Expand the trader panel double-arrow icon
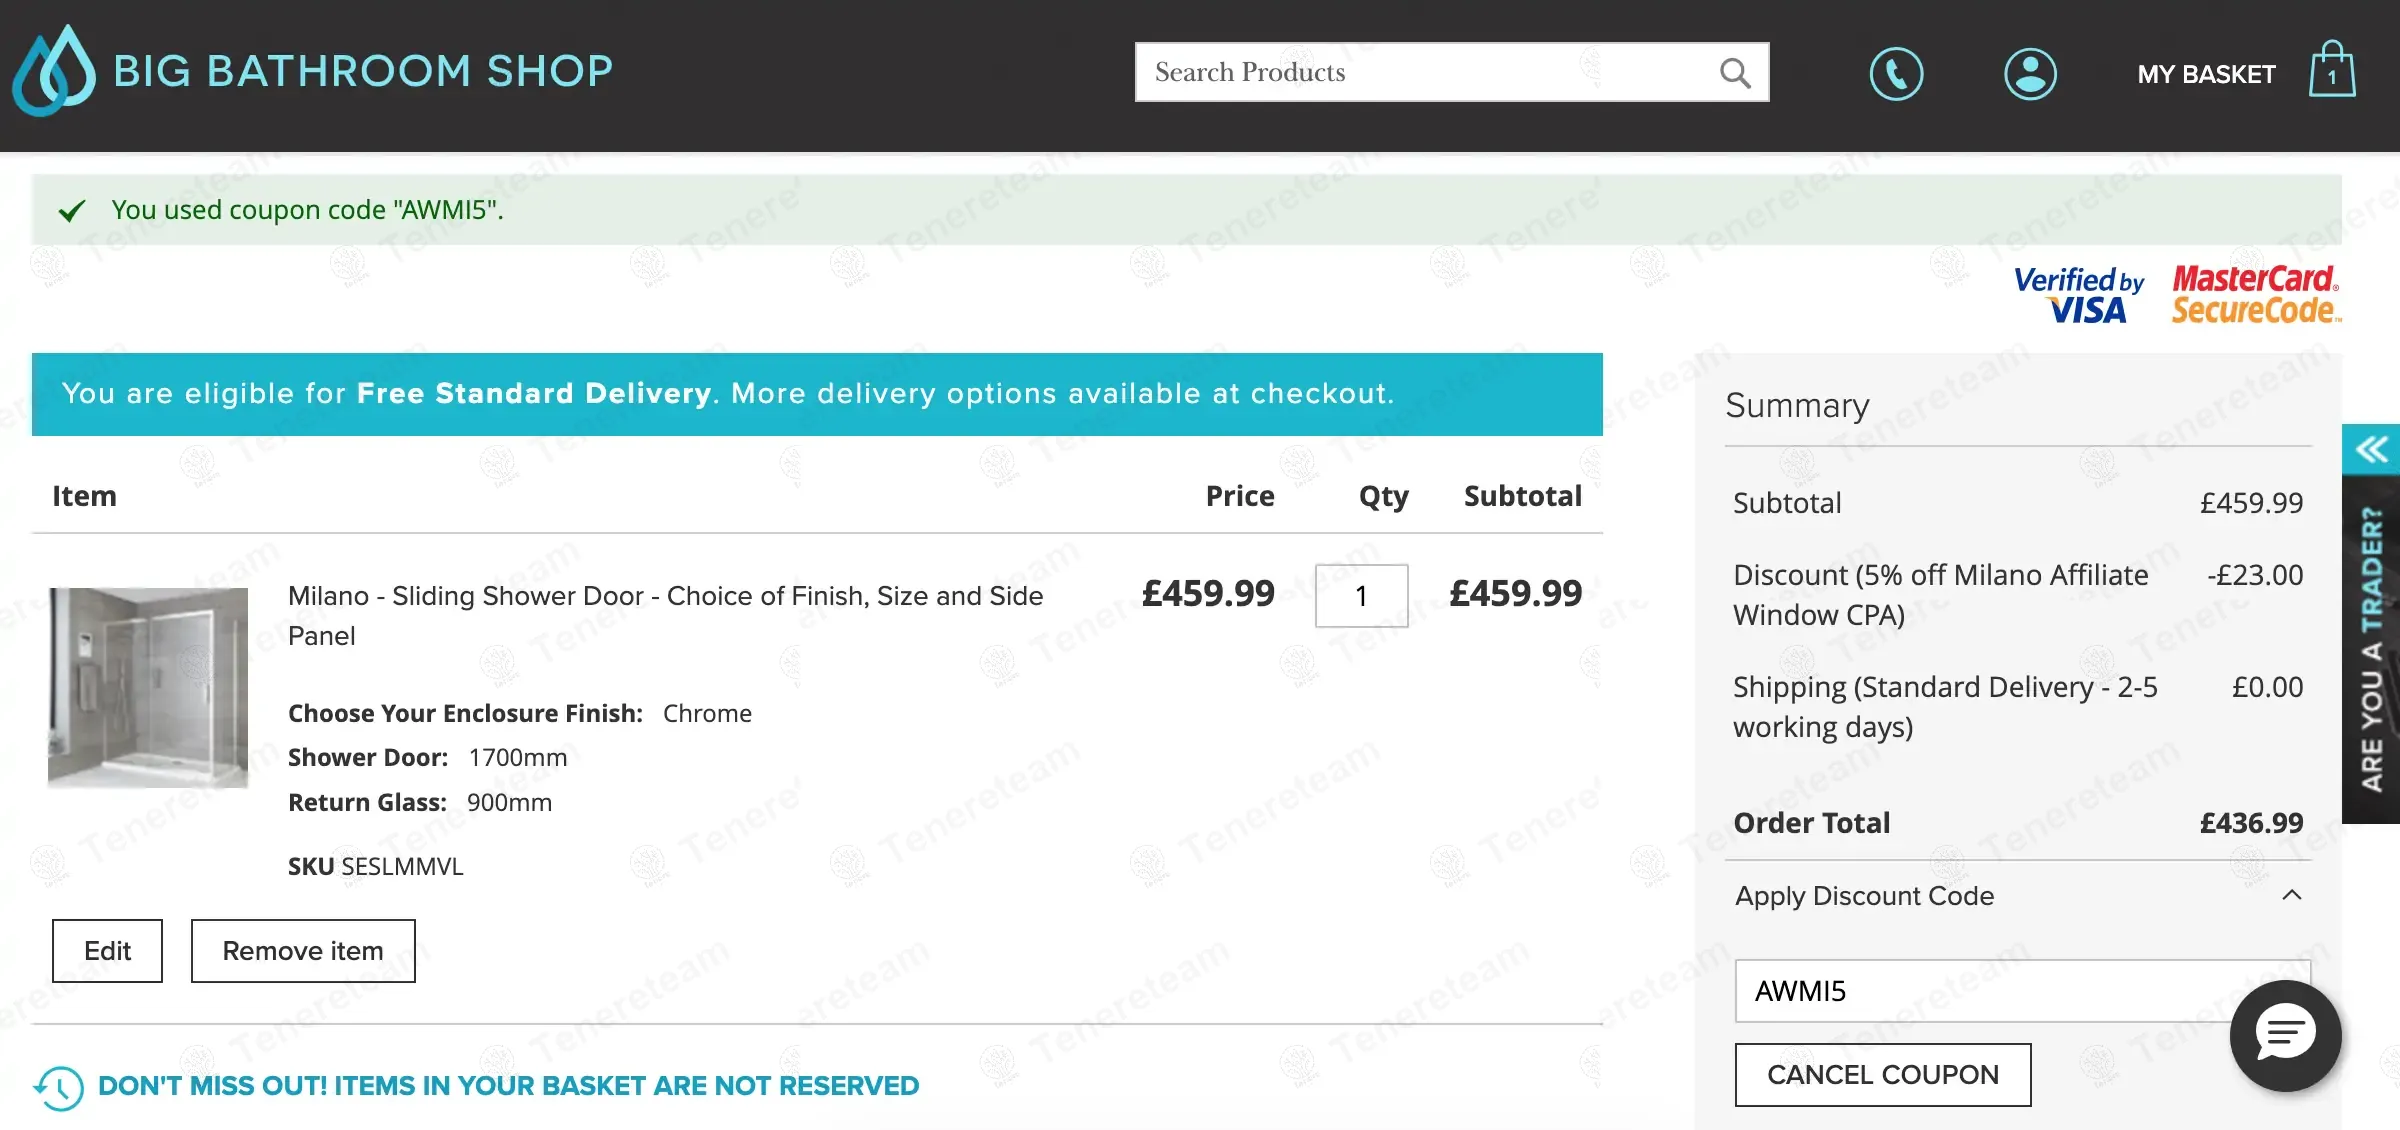 2371,449
